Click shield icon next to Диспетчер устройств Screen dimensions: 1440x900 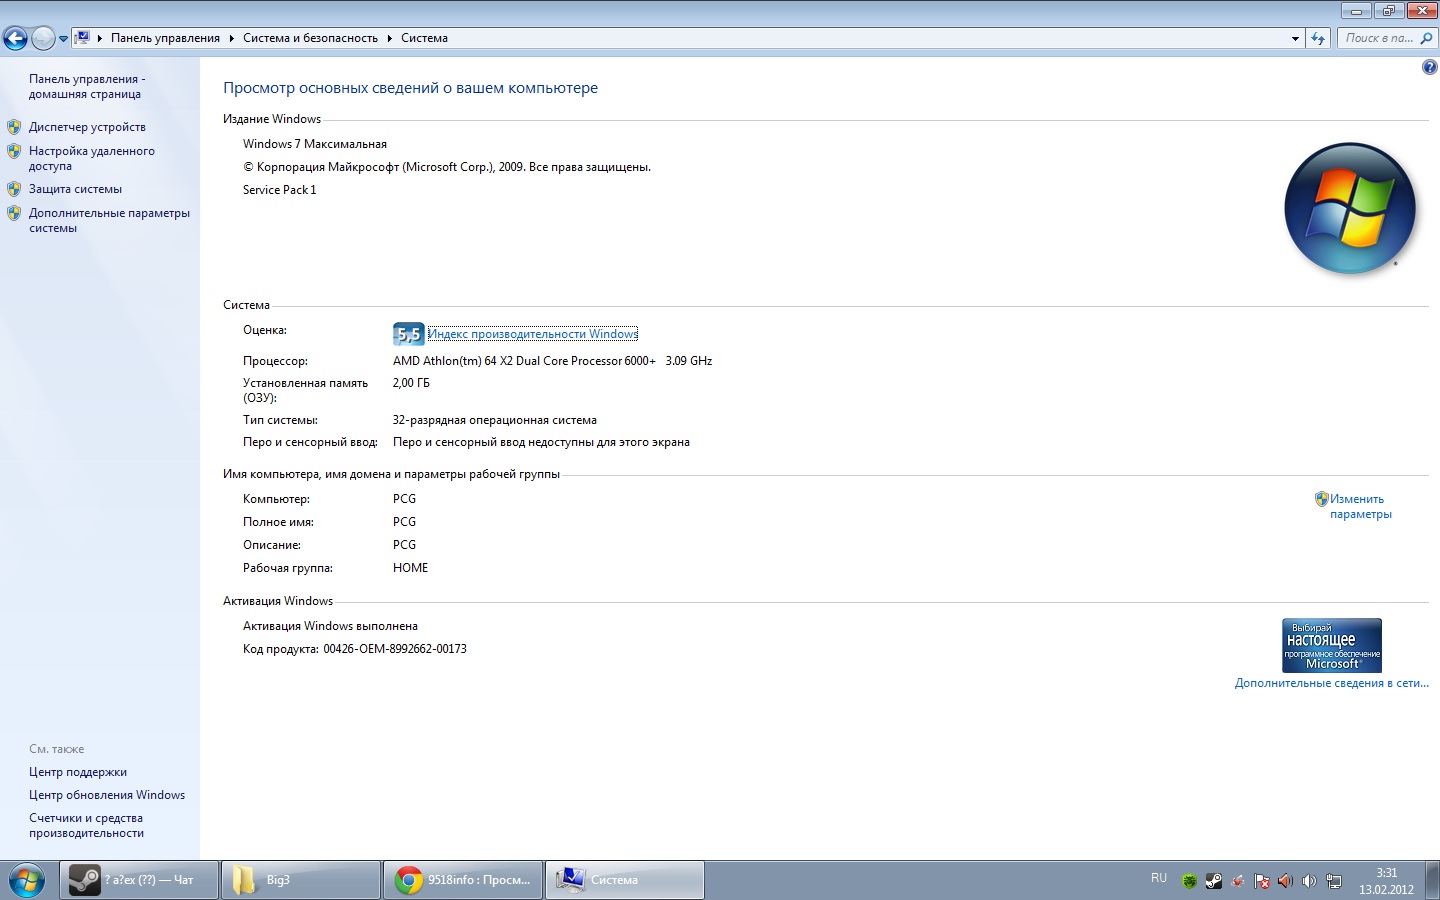pos(14,127)
